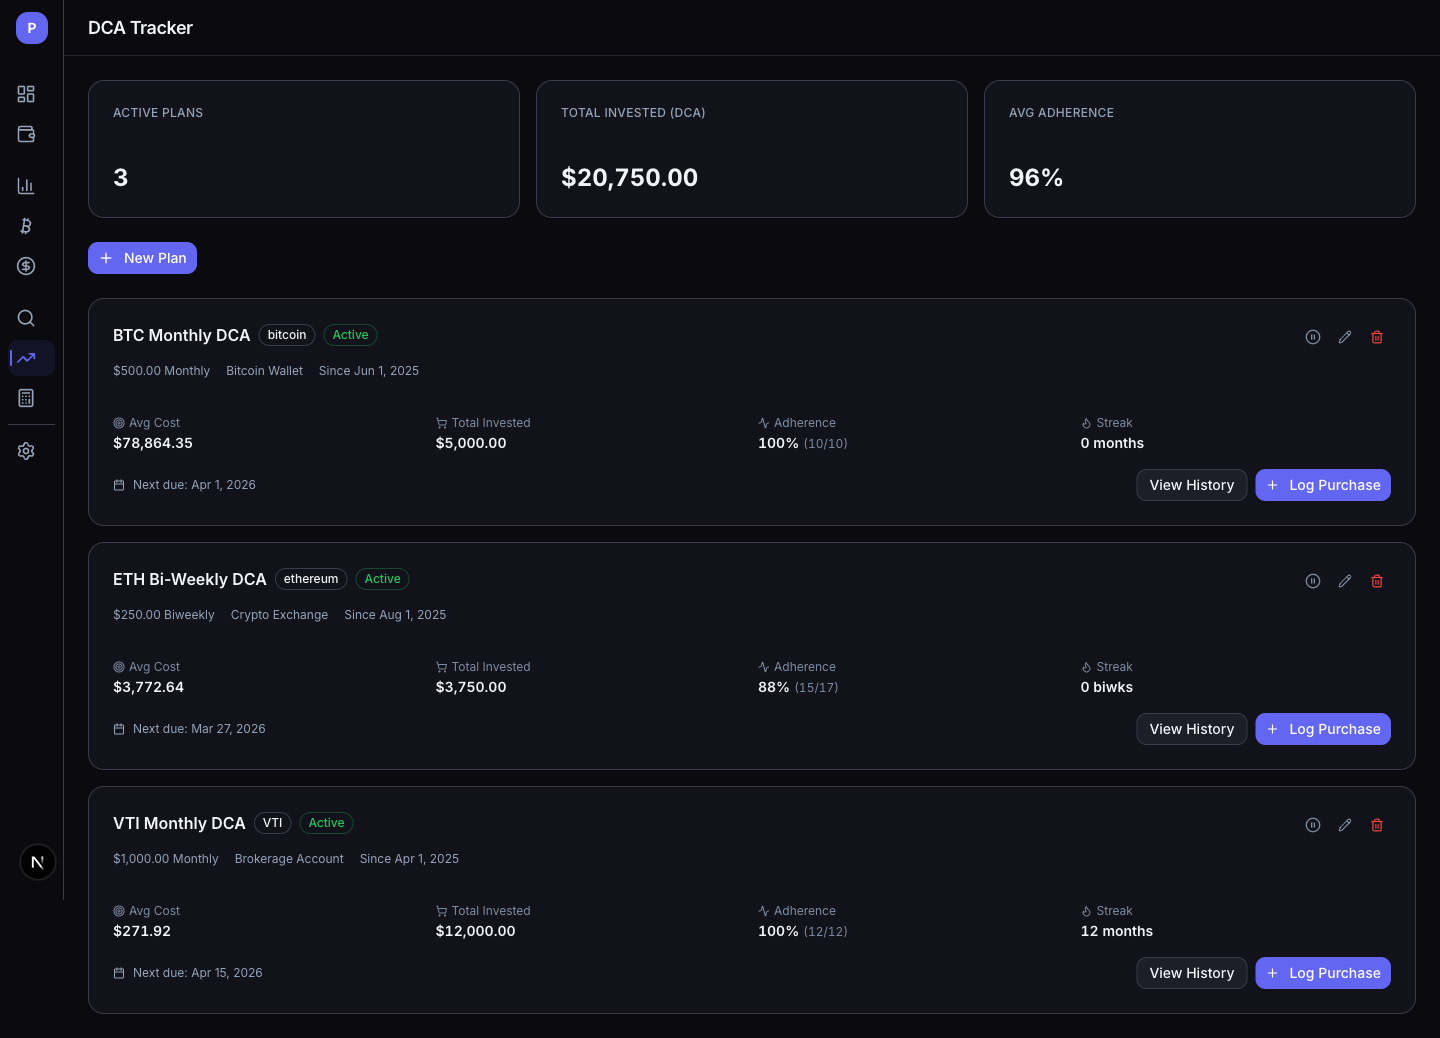Image resolution: width=1440 pixels, height=1038 pixels.
Task: Open the Bitcoin icon in sidebar
Action: click(x=26, y=226)
